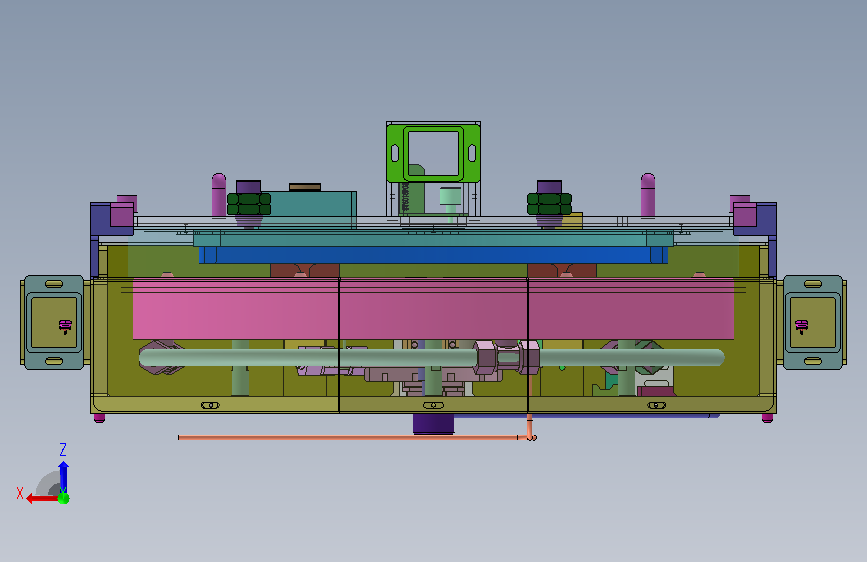Viewport: 867px width, 562px height.
Task: Select the left pink panel section
Action: click(x=236, y=309)
